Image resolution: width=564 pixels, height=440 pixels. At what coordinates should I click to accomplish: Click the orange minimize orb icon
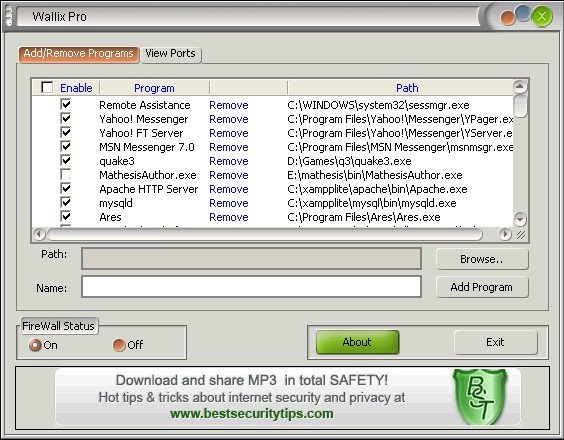tap(508, 19)
